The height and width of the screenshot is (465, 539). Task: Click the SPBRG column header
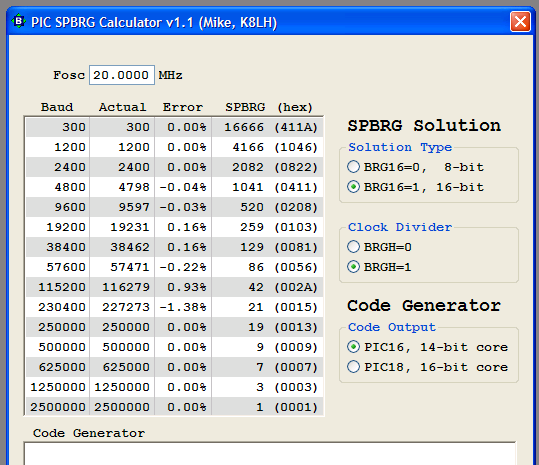coord(245,107)
